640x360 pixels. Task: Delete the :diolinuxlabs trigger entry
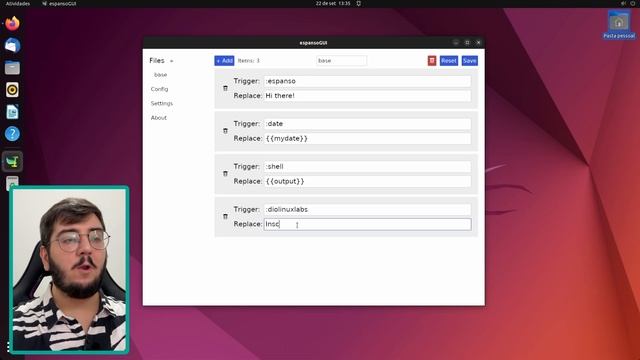[x=225, y=216]
